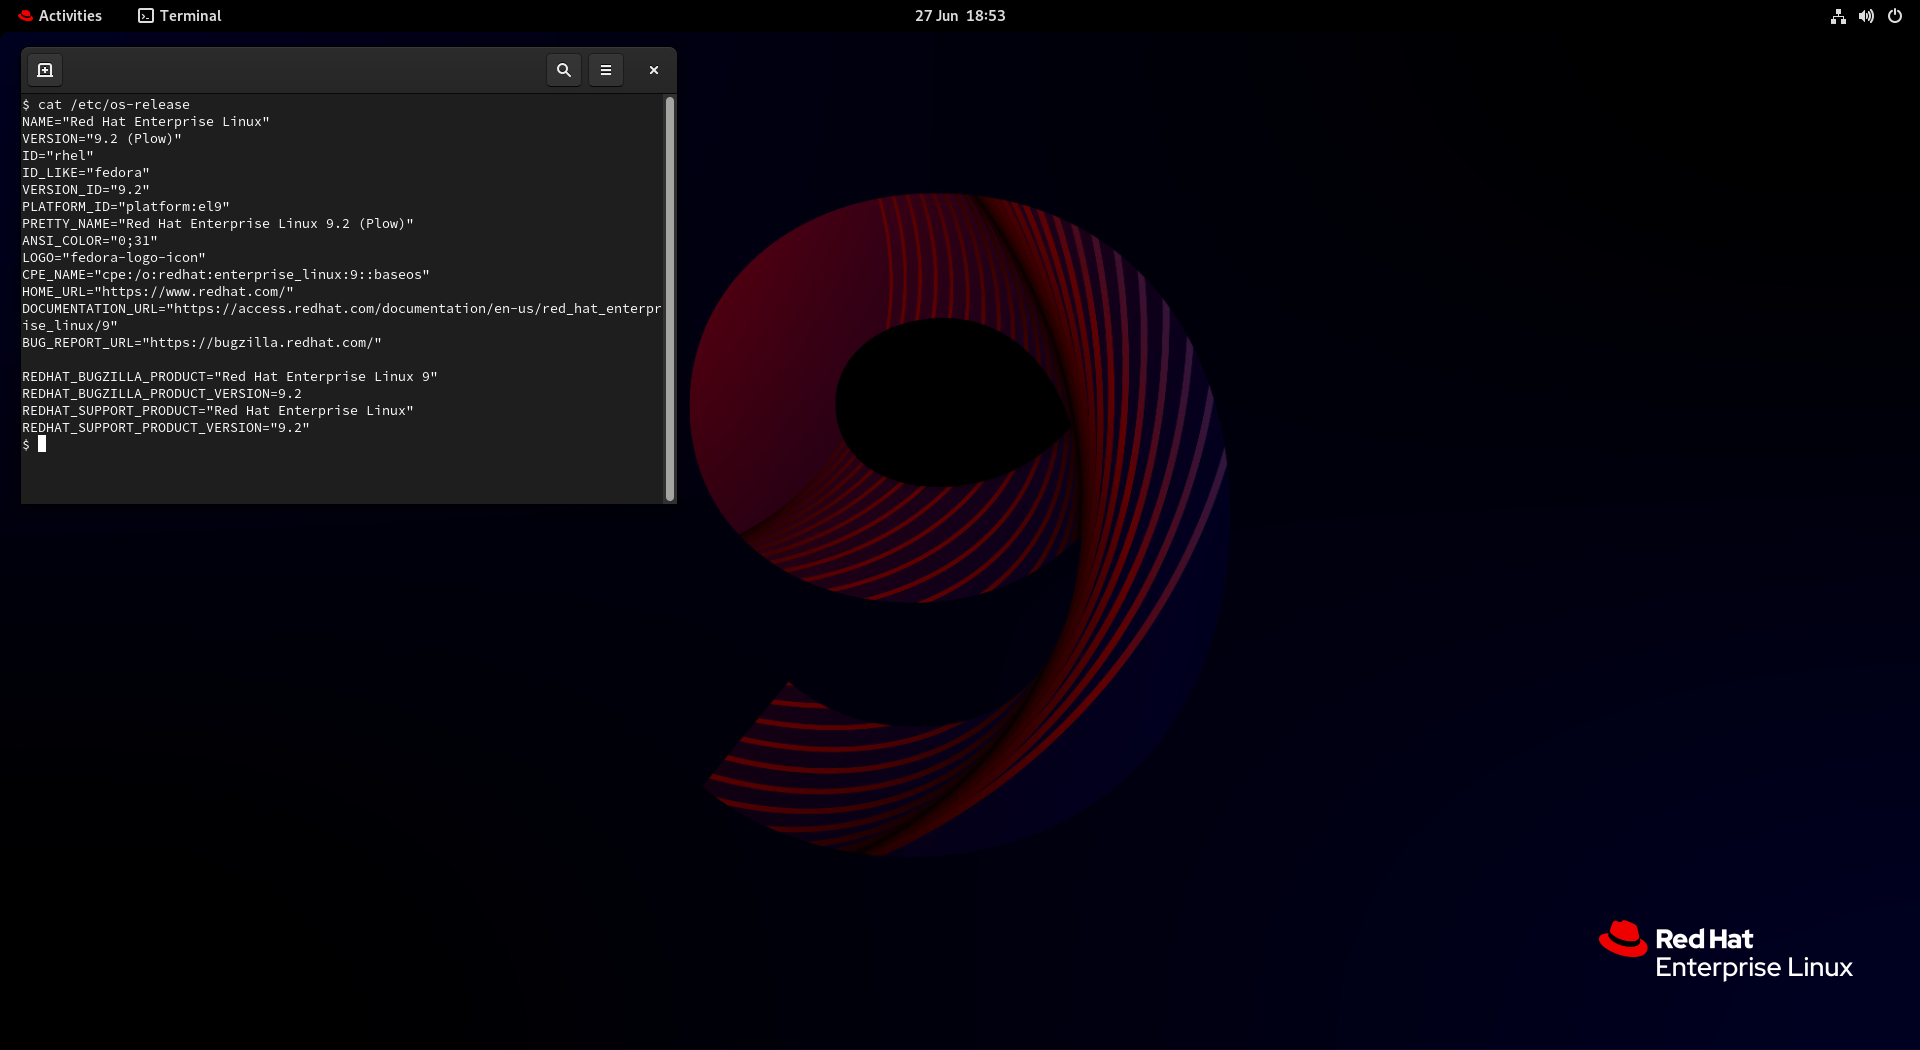The image size is (1920, 1050).
Task: Click the ID="rhel" line
Action: pyautogui.click(x=58, y=155)
